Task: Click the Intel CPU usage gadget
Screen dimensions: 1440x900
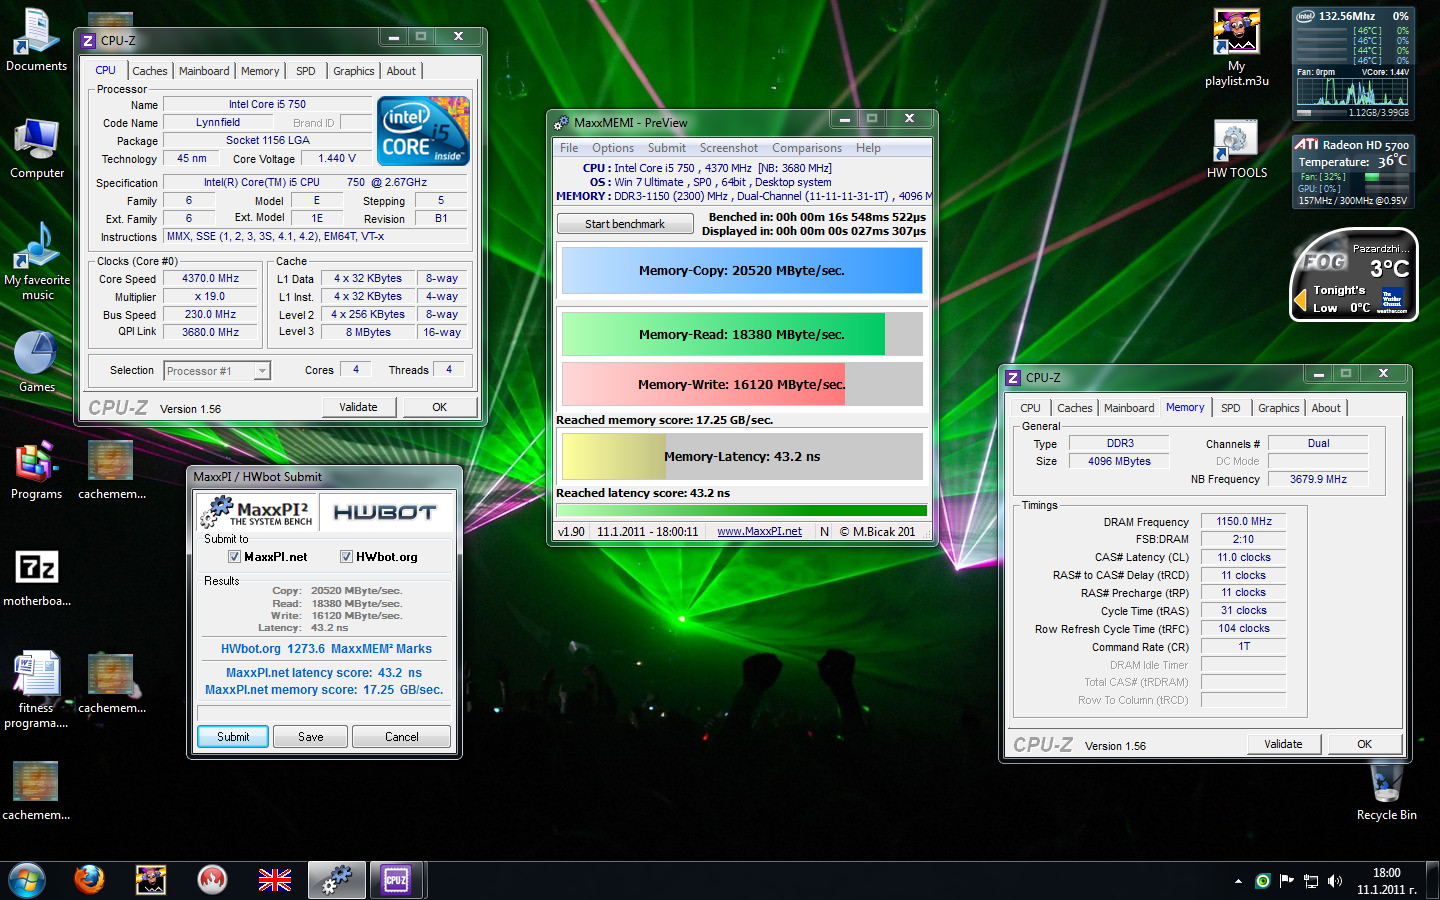Action: tap(1353, 62)
